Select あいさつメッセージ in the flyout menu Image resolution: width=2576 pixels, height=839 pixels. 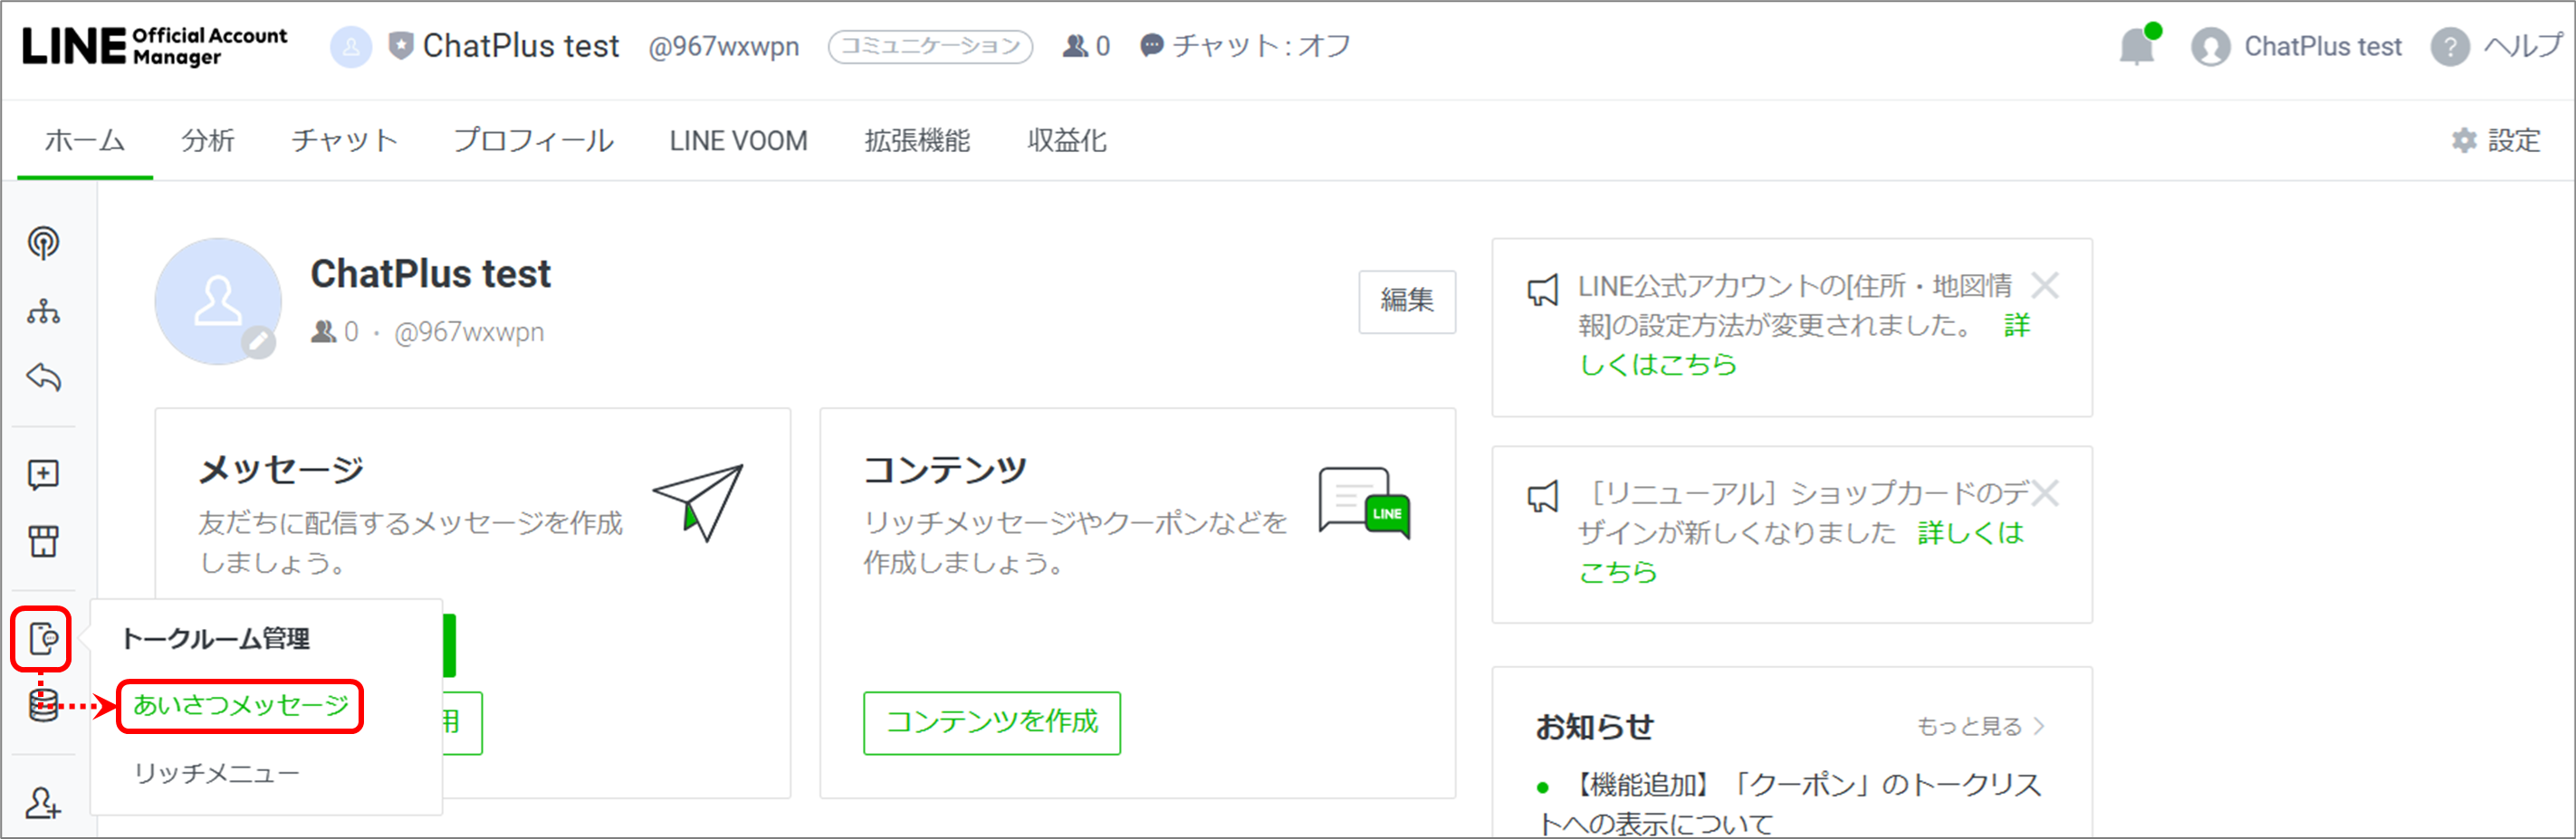[x=240, y=706]
